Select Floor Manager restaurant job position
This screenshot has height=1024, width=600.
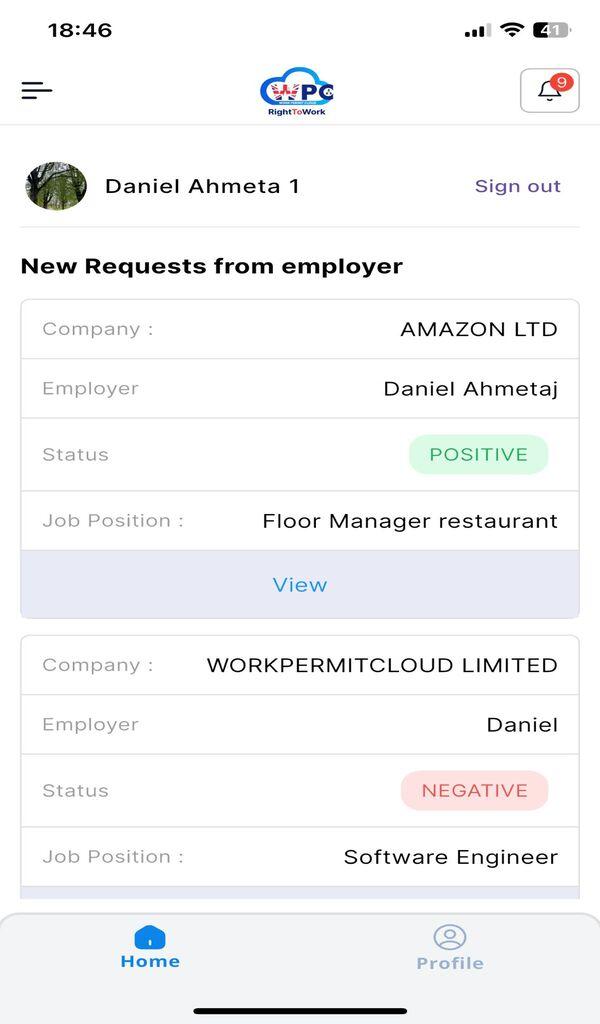[x=410, y=521]
